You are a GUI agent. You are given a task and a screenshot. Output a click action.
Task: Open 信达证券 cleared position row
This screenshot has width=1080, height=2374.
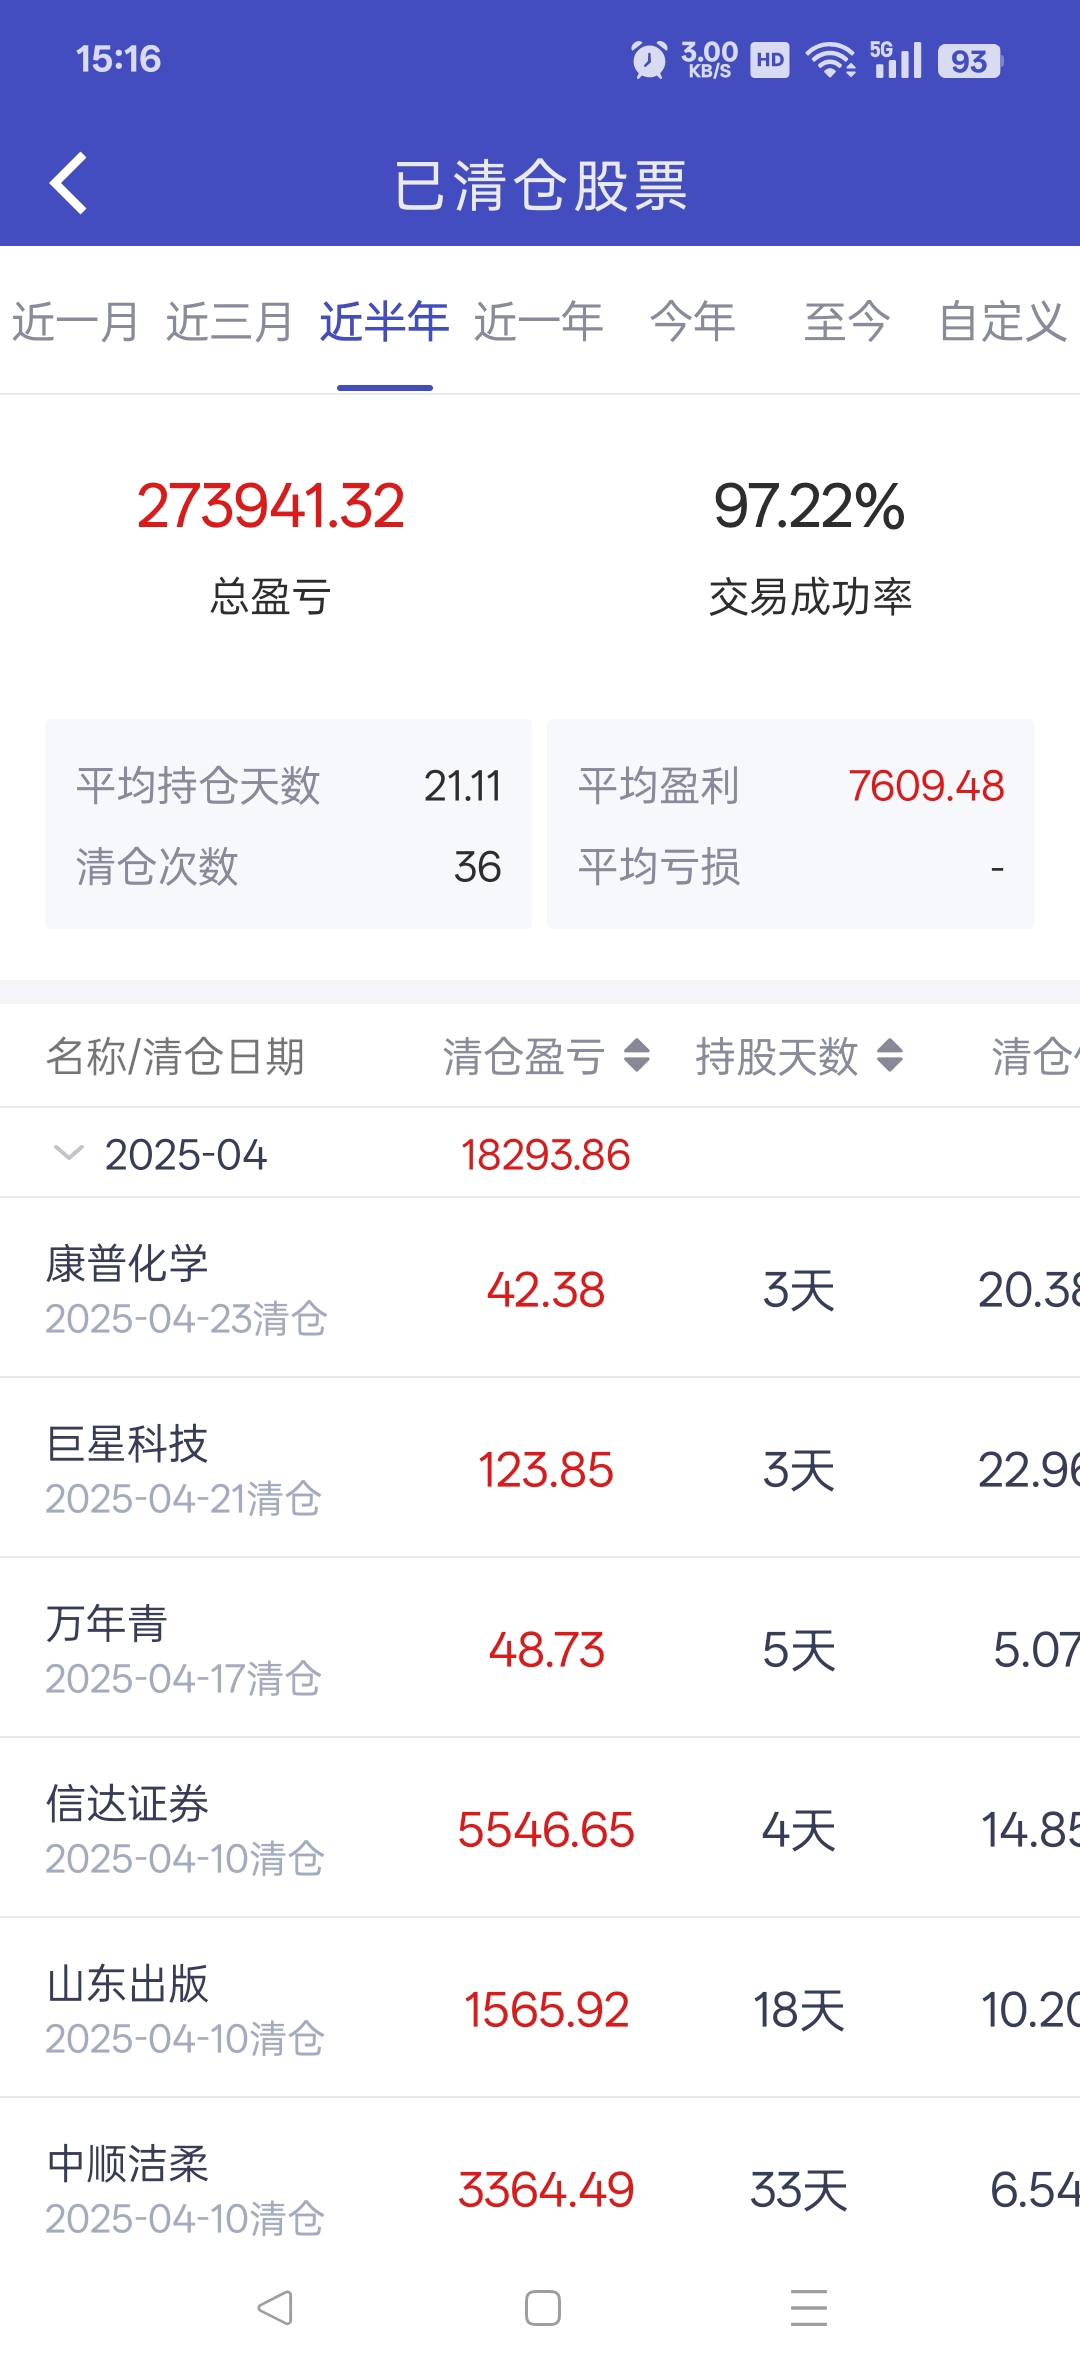click(x=540, y=1828)
